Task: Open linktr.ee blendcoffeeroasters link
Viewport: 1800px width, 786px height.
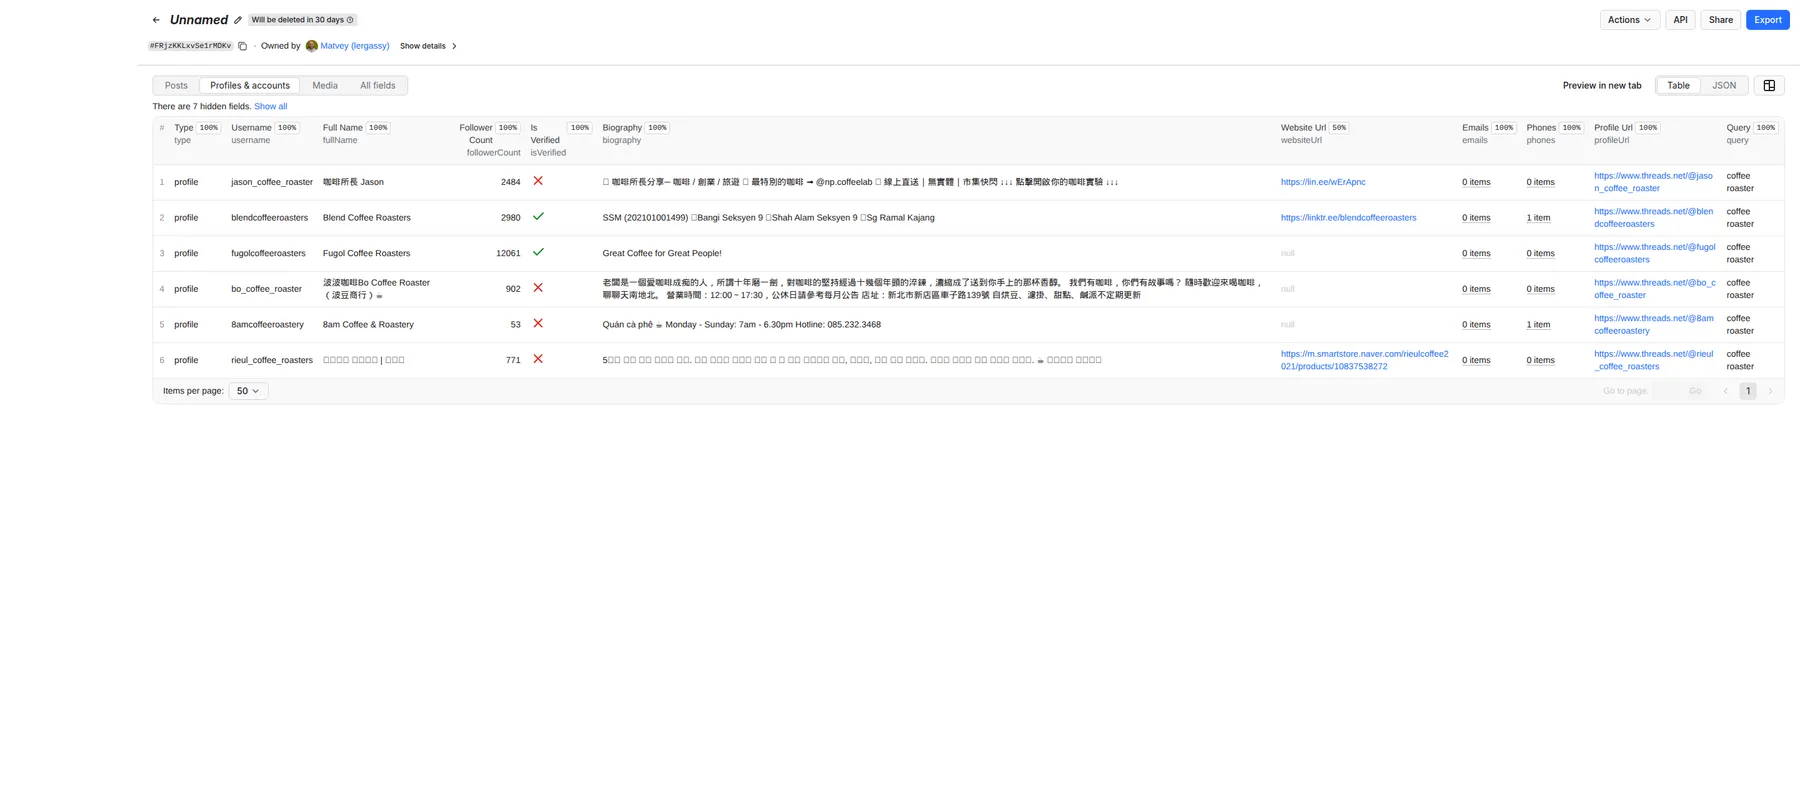Action: (1348, 218)
